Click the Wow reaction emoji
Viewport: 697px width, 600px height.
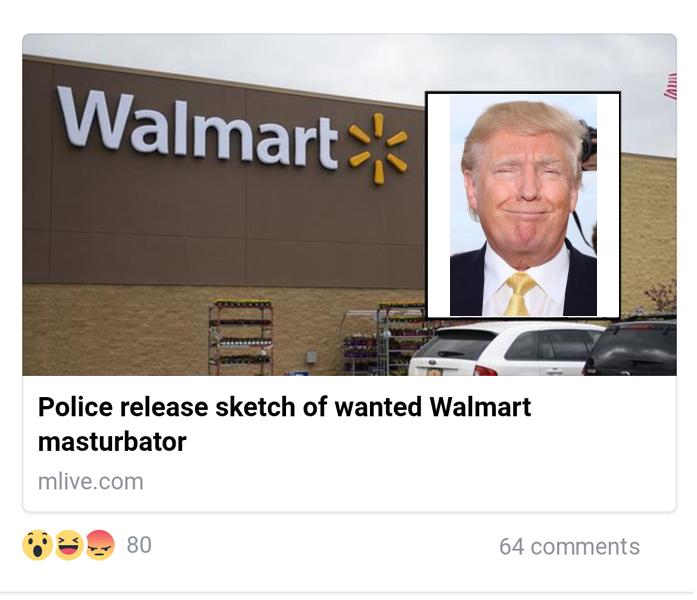pos(37,545)
